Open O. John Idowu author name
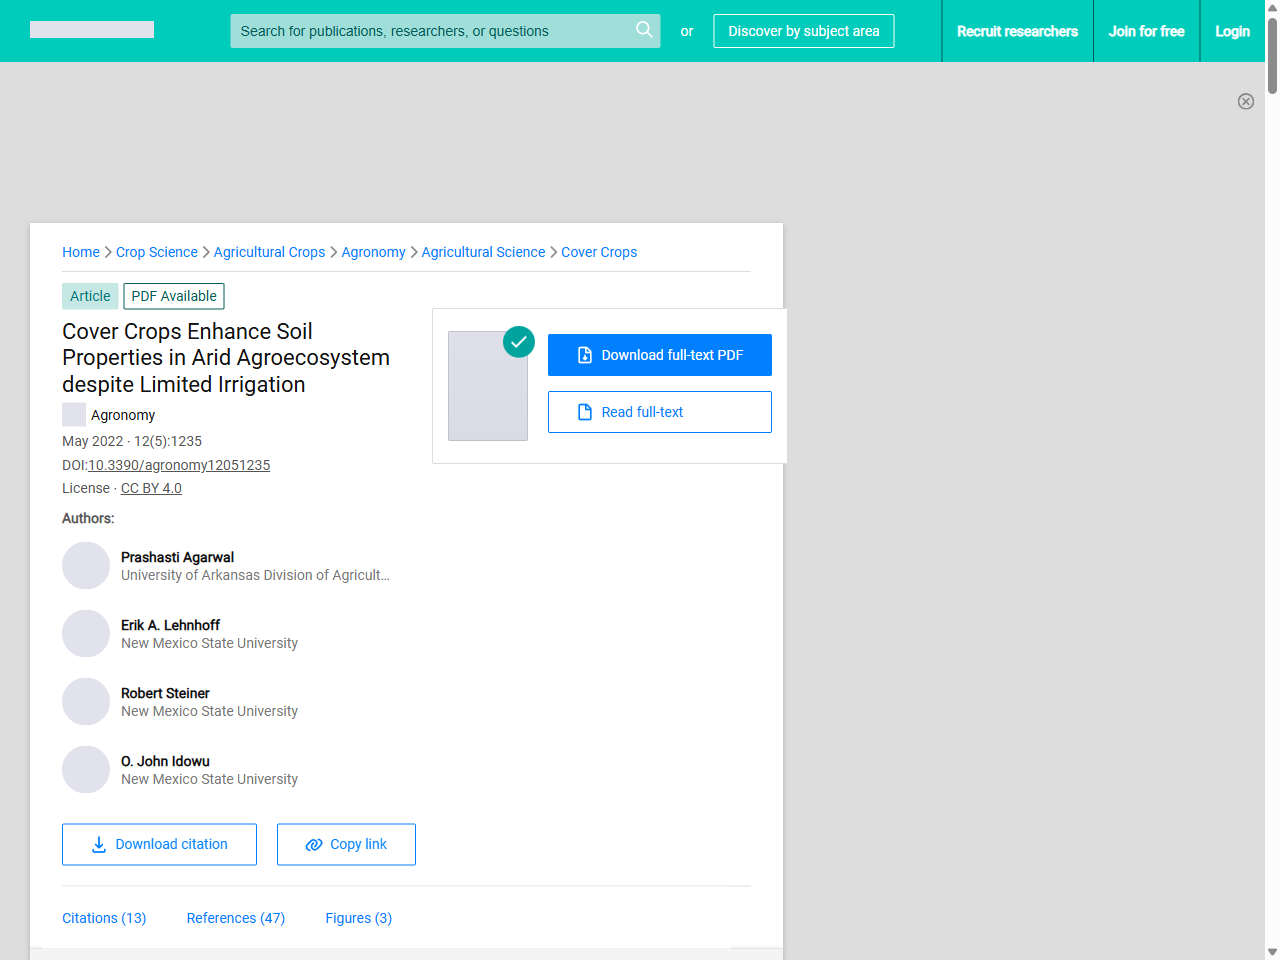This screenshot has width=1280, height=960. click(165, 761)
